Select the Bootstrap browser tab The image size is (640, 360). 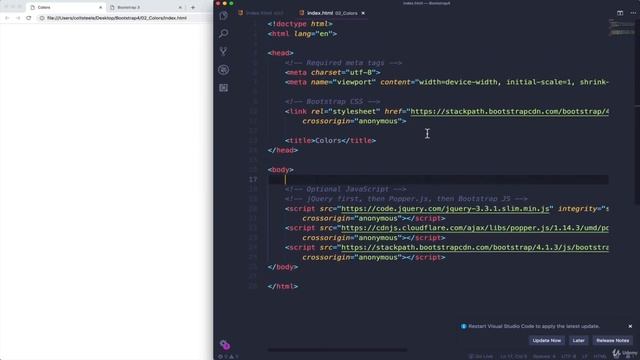(x=146, y=7)
